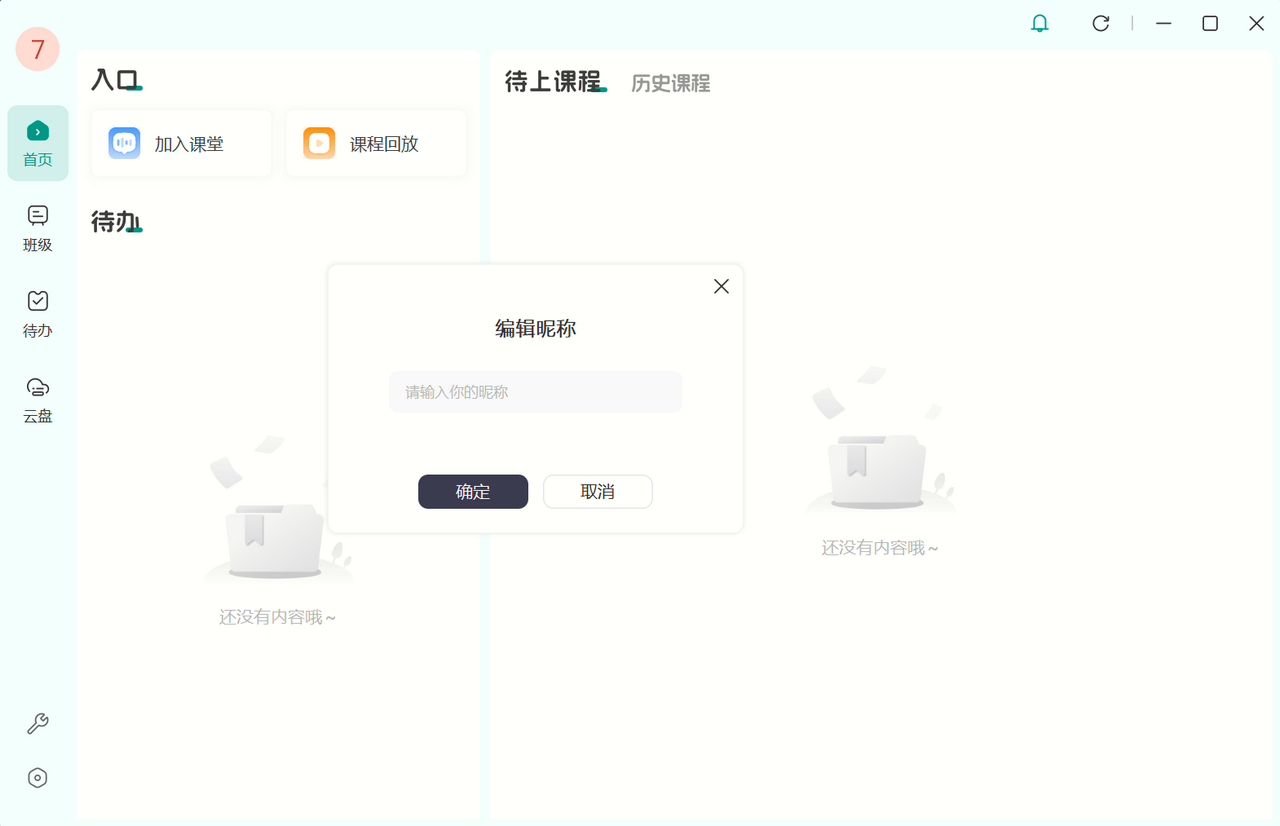Click the notification bell icon
This screenshot has height=826, width=1280.
click(1040, 23)
